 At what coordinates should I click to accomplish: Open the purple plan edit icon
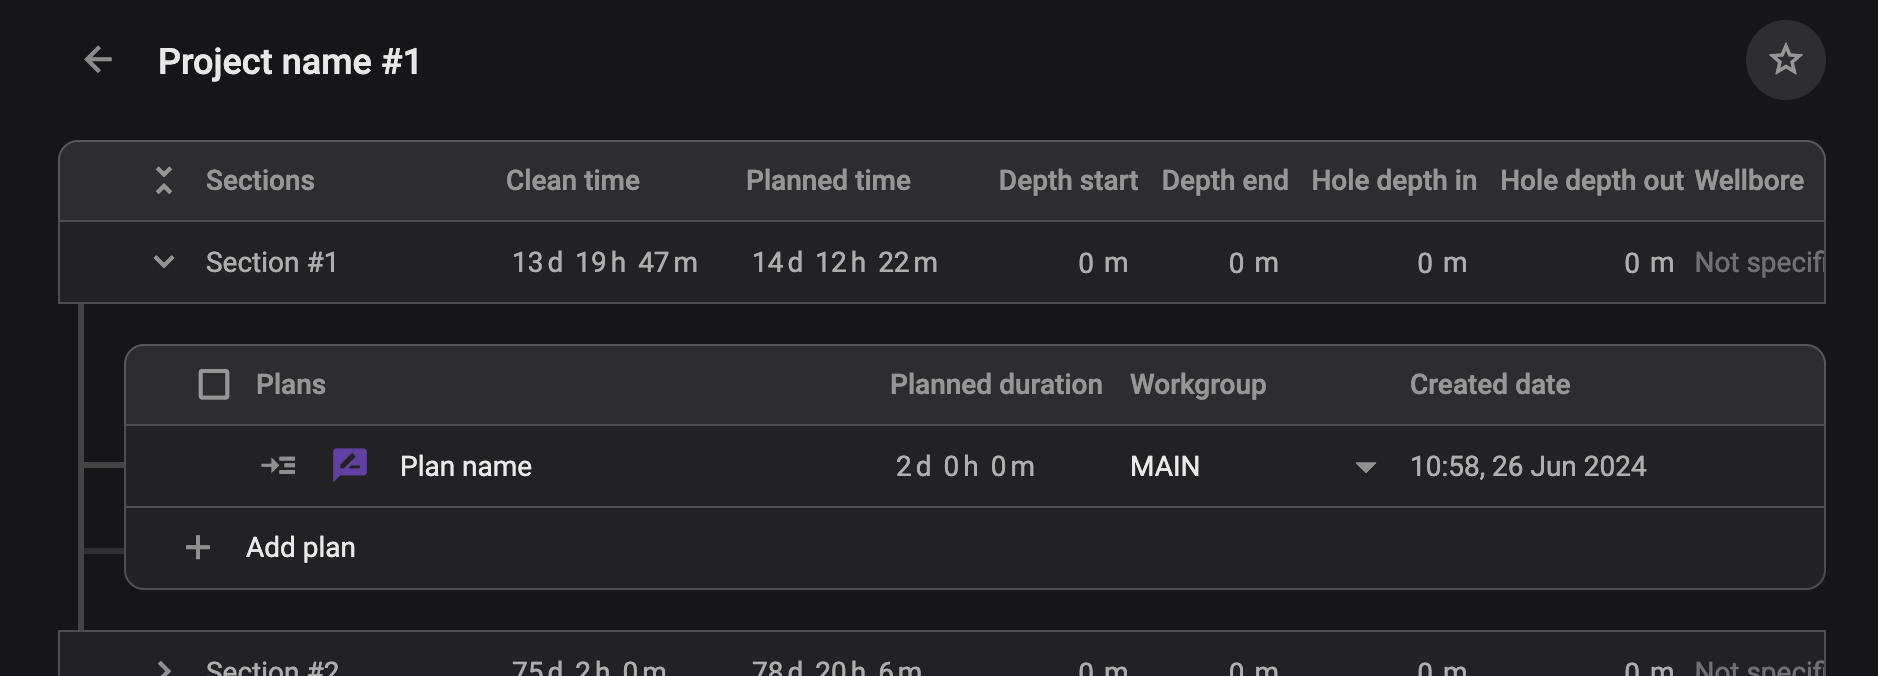pyautogui.click(x=349, y=464)
